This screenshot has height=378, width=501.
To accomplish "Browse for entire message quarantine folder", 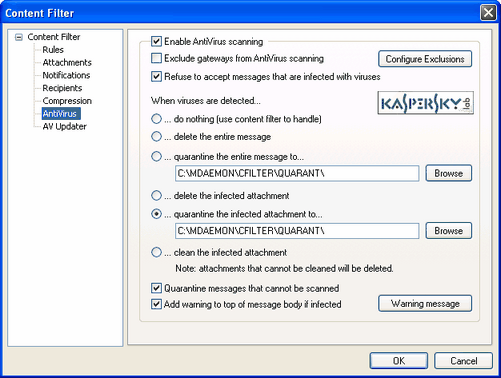I will point(449,173).
